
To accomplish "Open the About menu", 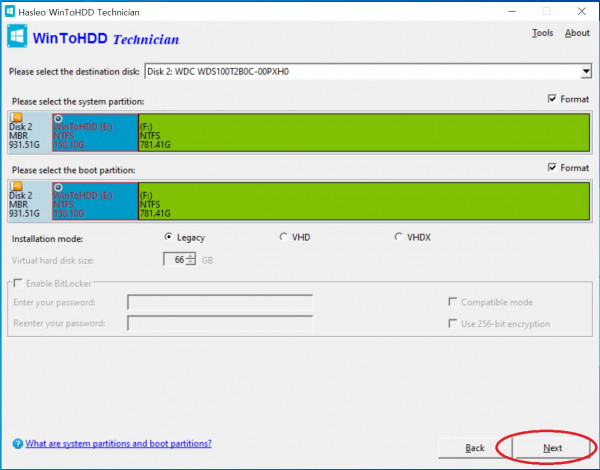I will coord(577,33).
